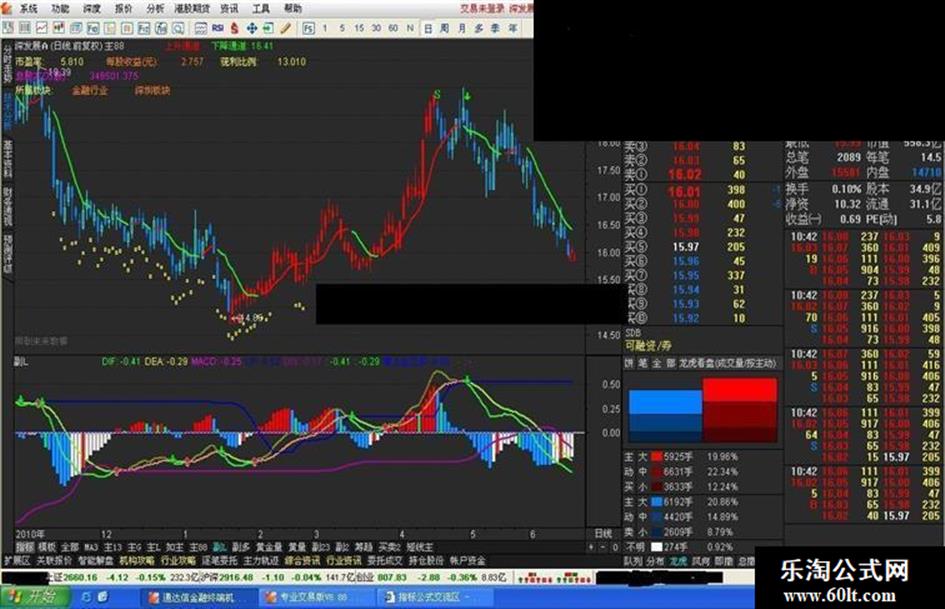Click the plus zoom button beside 日线
This screenshot has width=945, height=609.
pyautogui.click(x=591, y=547)
